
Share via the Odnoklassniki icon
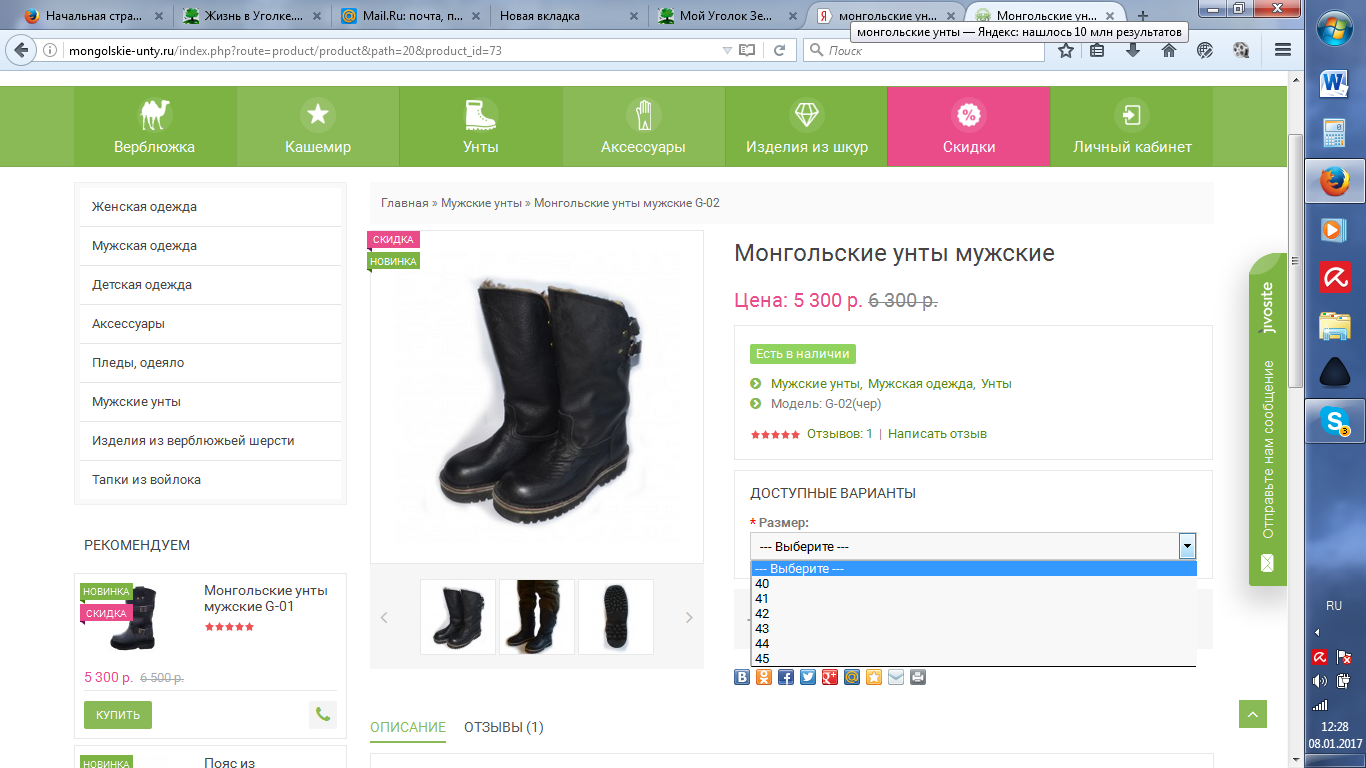(764, 677)
